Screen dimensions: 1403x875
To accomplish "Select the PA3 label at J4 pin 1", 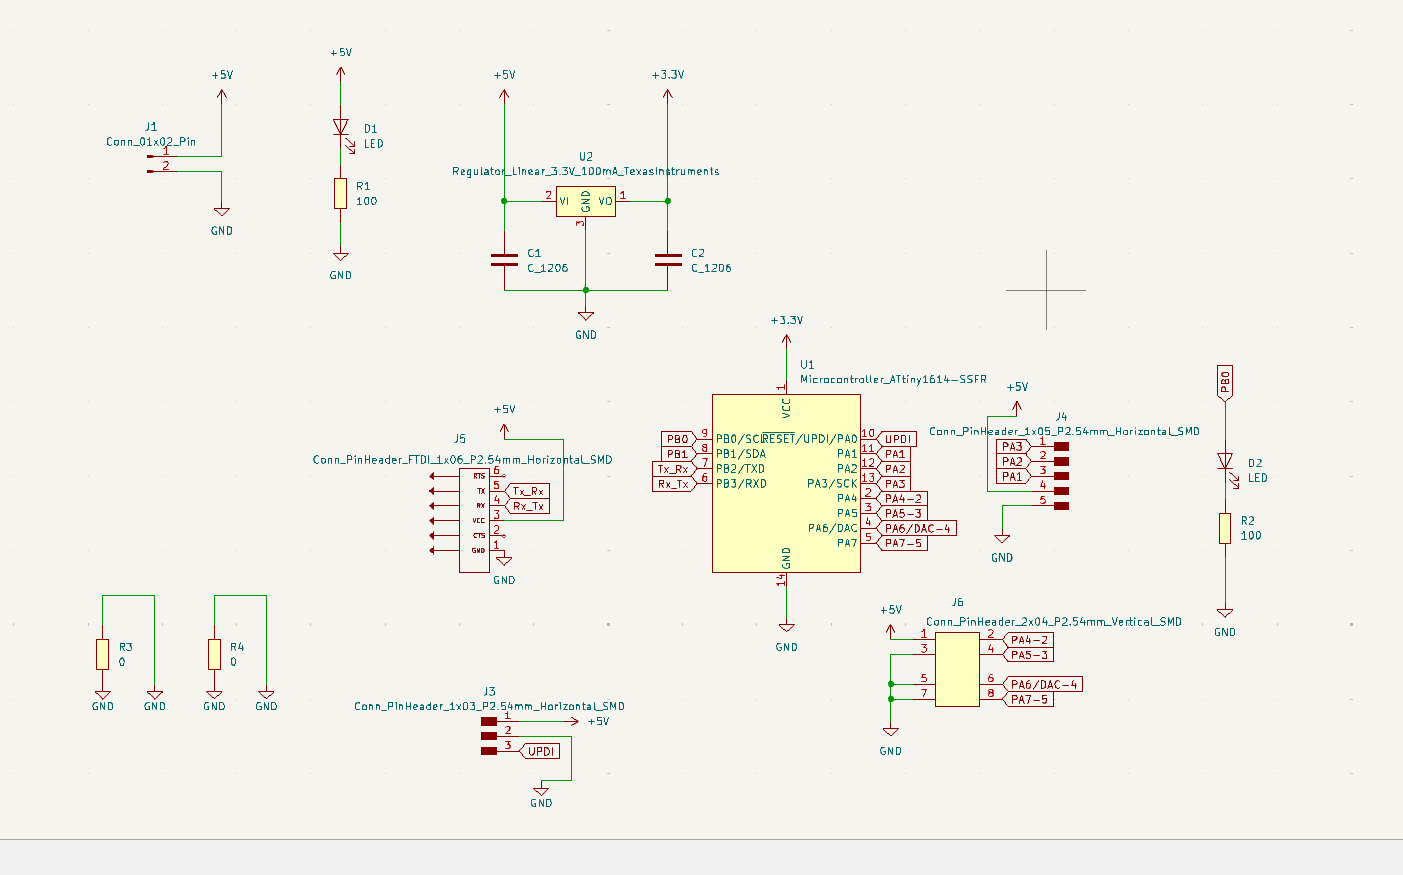I will [x=1013, y=447].
